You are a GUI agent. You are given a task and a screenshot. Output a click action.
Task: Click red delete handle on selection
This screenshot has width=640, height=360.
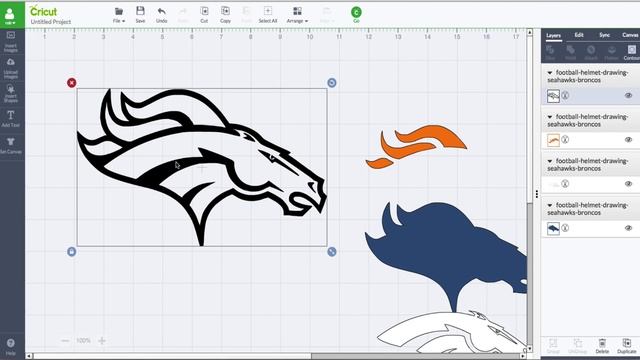tap(72, 83)
